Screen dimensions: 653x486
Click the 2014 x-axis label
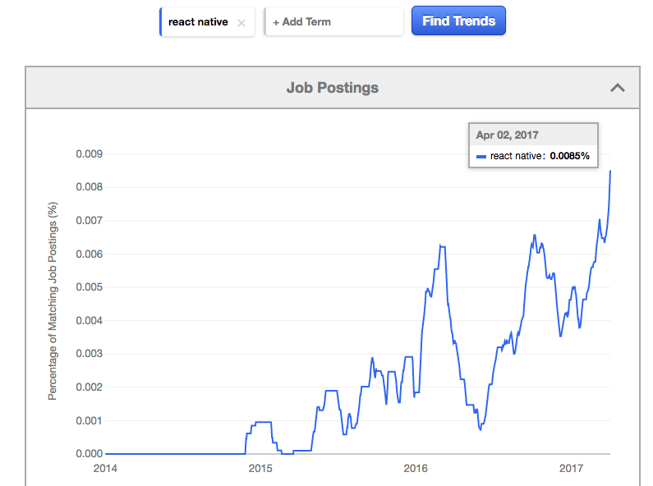pos(105,468)
